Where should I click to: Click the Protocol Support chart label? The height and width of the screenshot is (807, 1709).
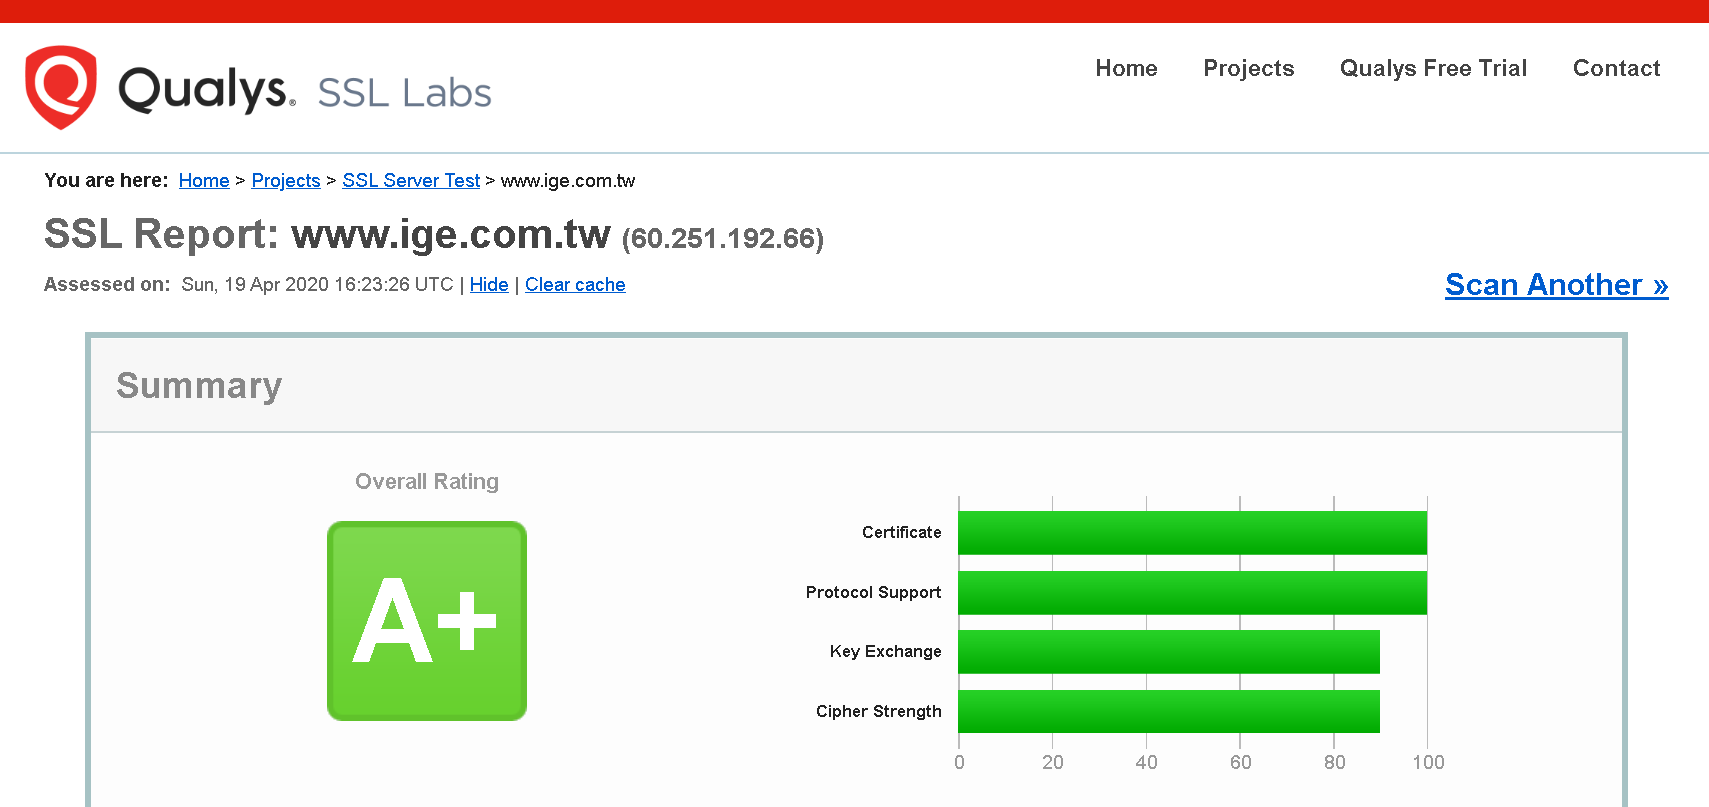(874, 592)
